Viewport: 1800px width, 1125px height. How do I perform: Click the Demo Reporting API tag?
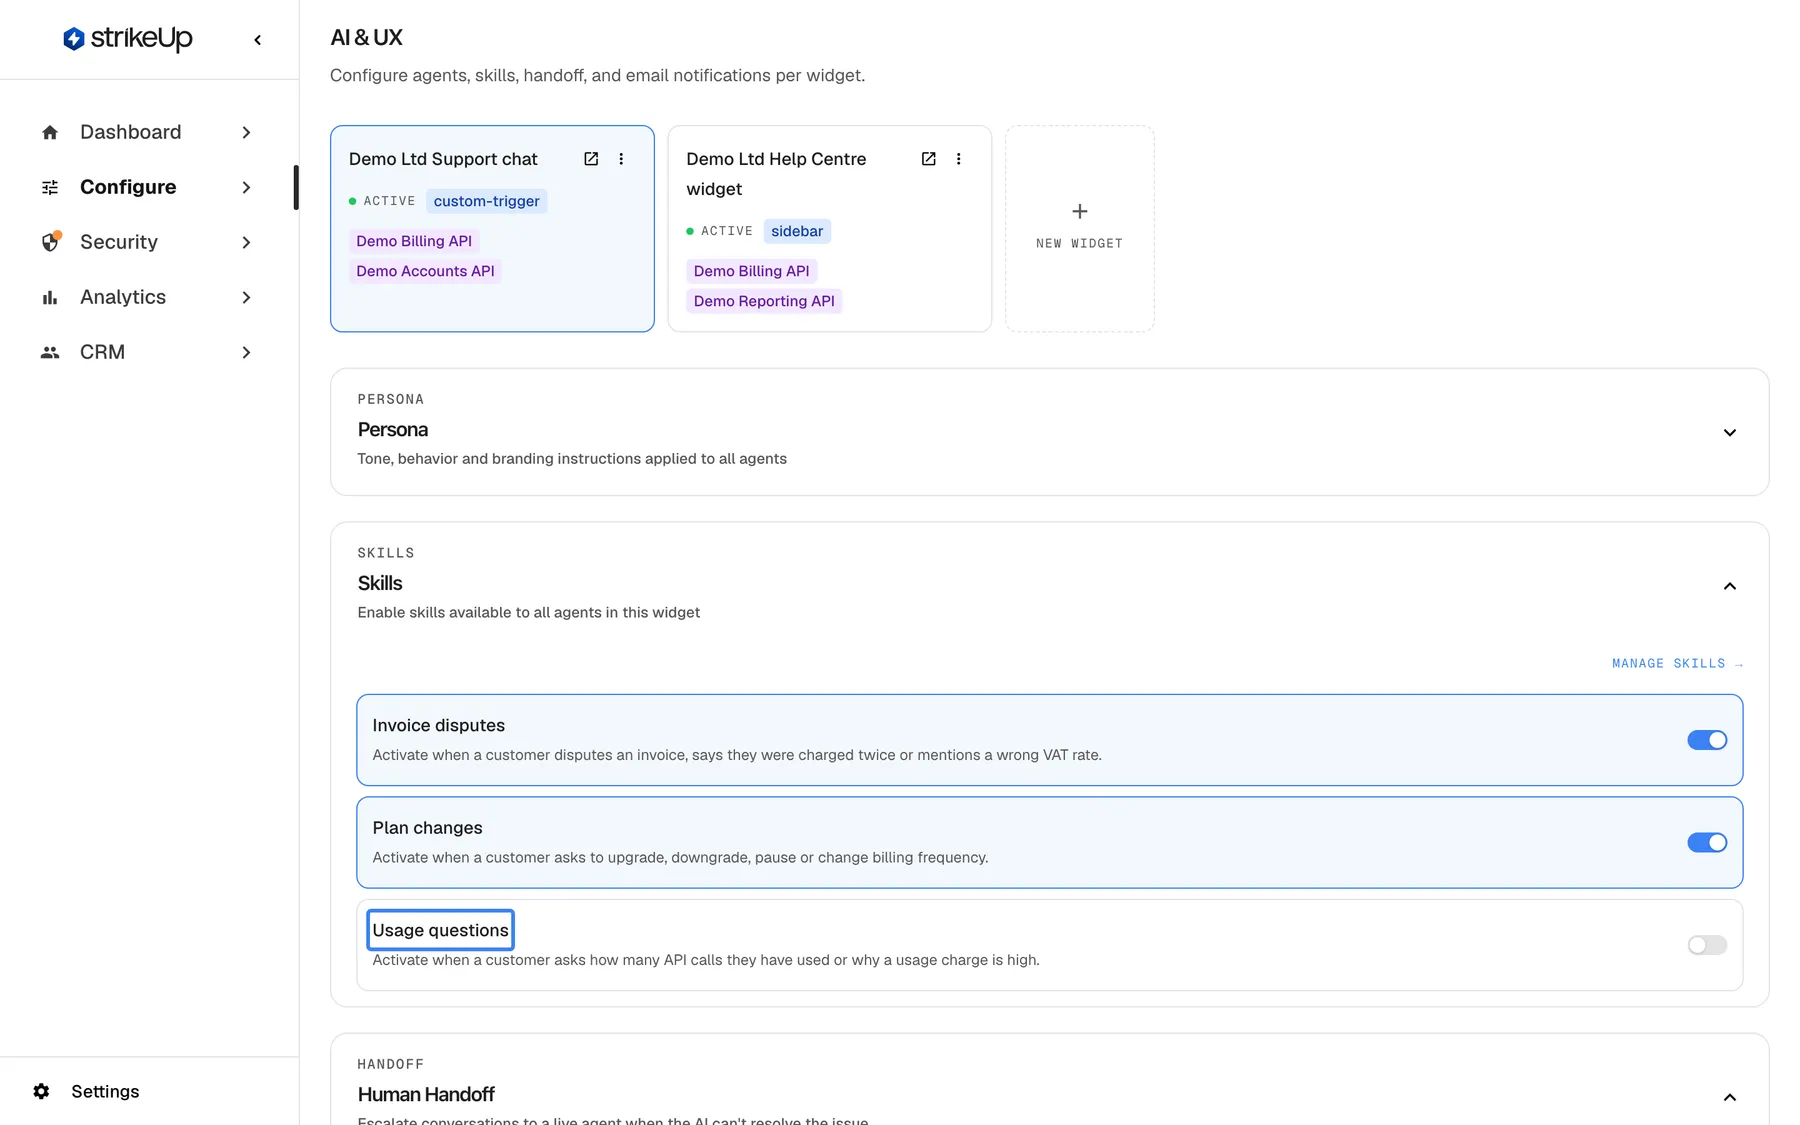(x=764, y=301)
